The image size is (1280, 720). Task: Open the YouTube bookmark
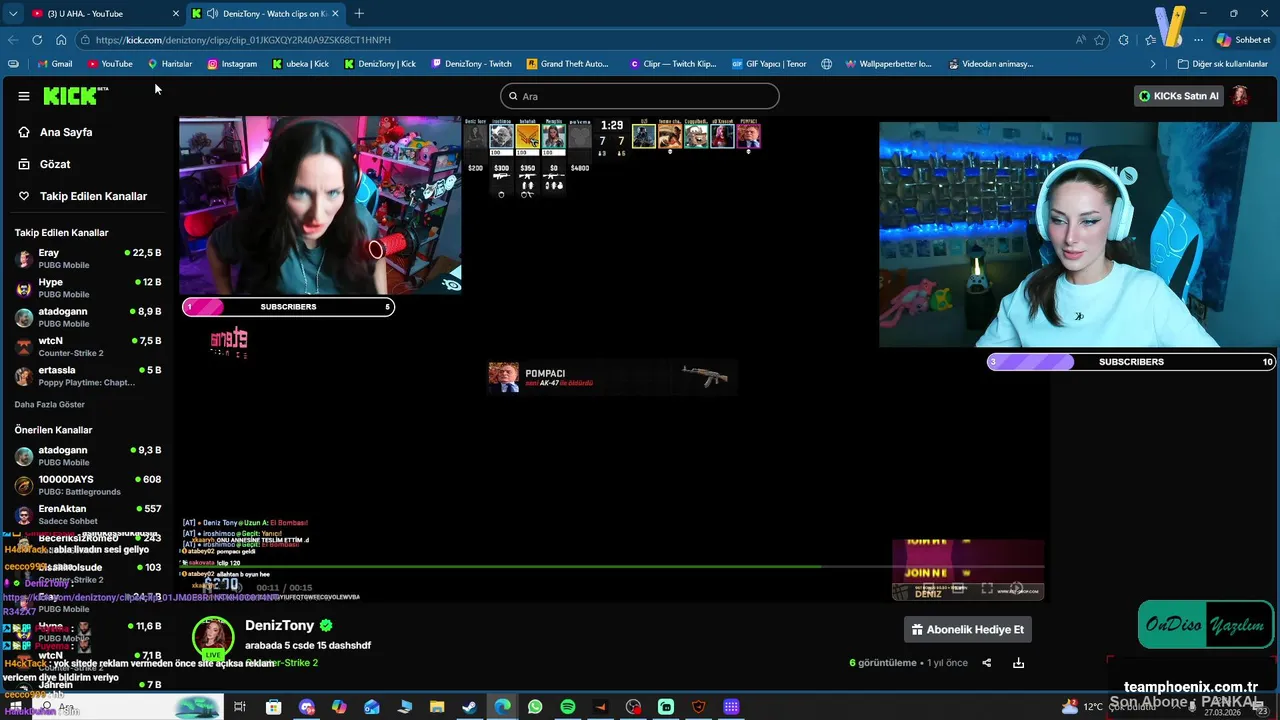(x=110, y=64)
